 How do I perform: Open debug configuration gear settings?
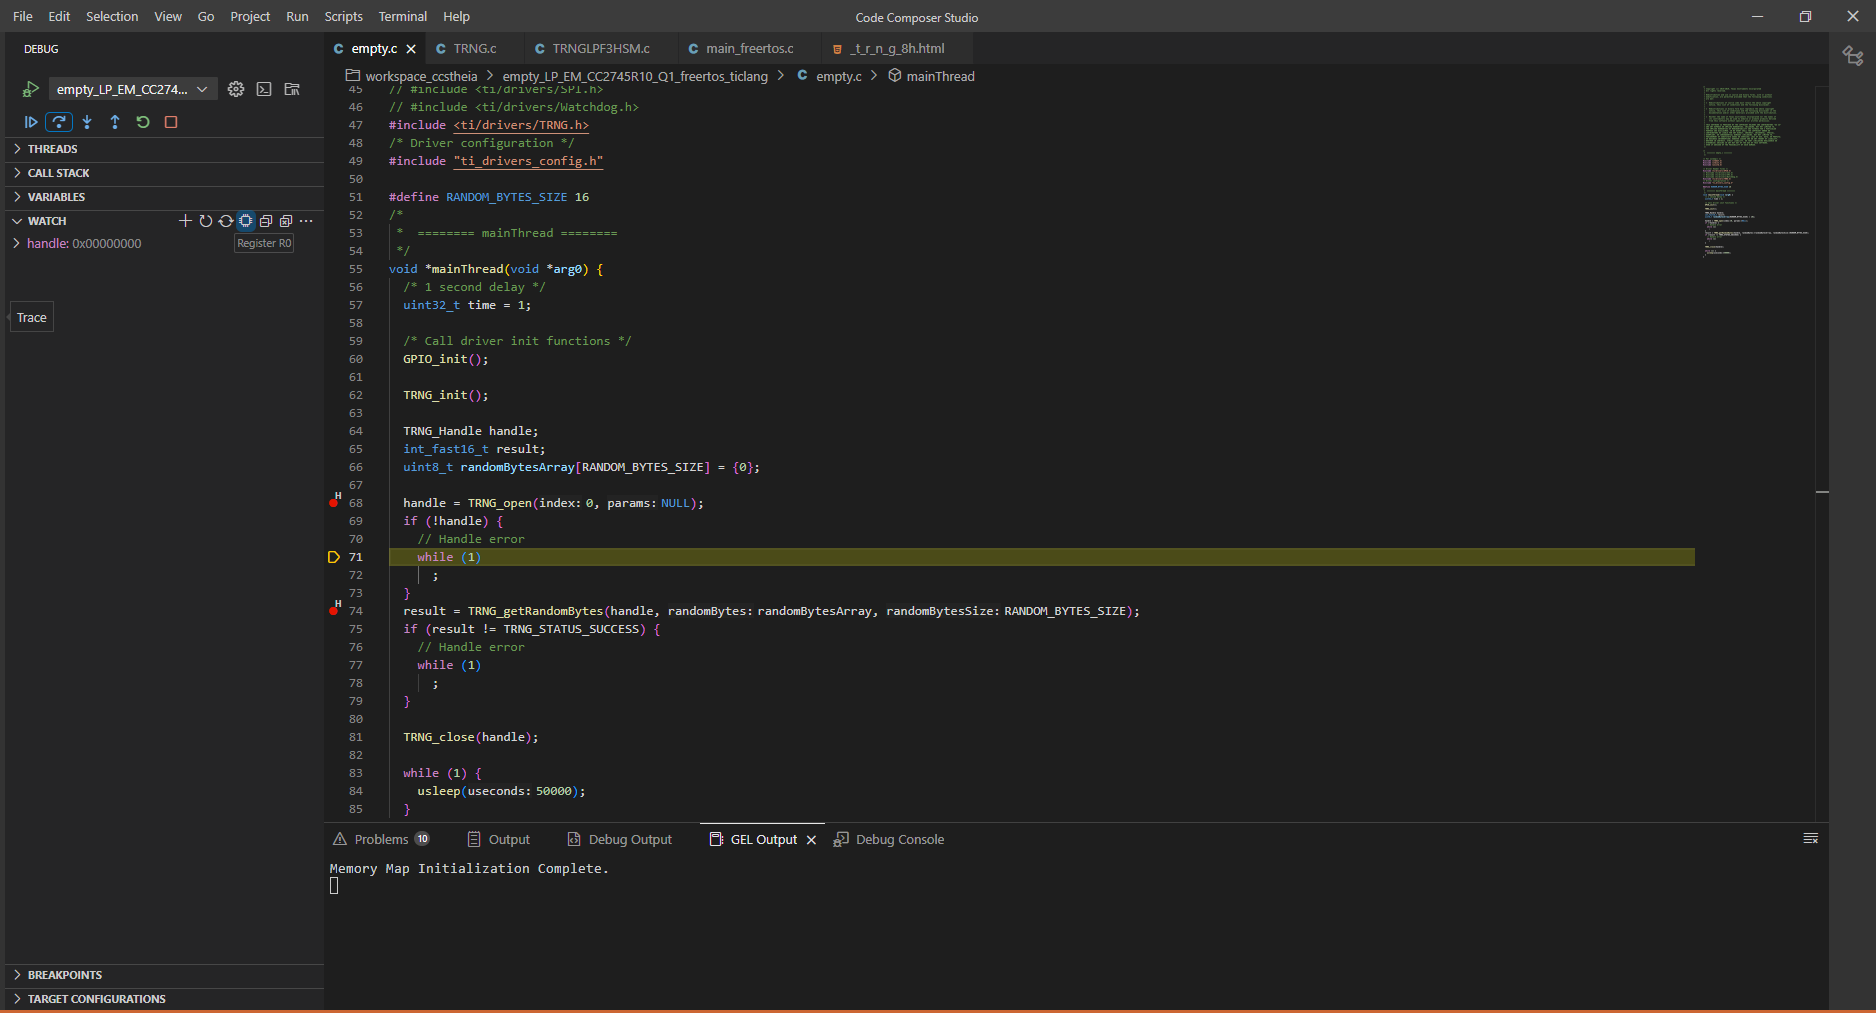click(236, 89)
